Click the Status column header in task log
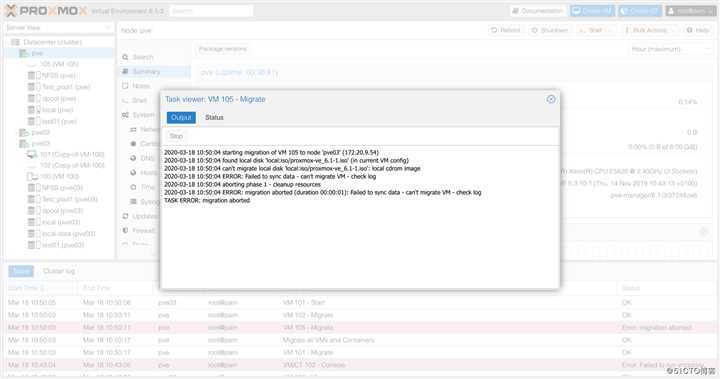 665,288
